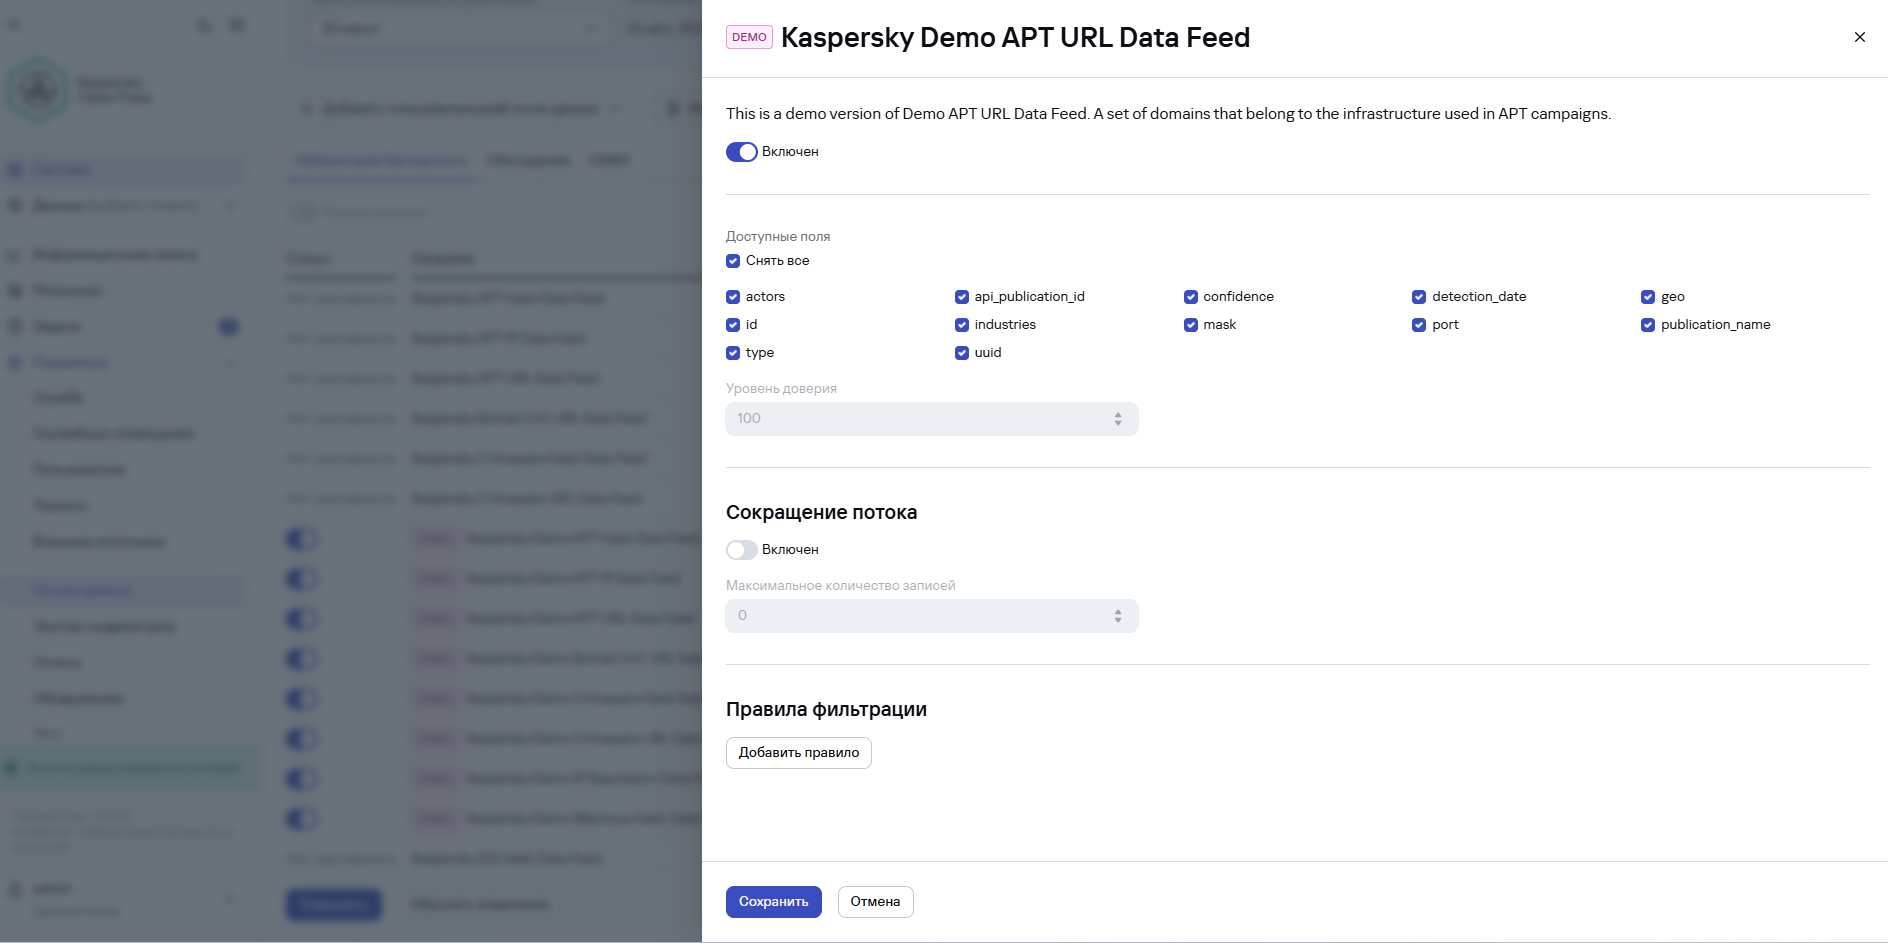Click the Отмена button
Viewport: 1888px width, 943px height.
click(x=875, y=902)
